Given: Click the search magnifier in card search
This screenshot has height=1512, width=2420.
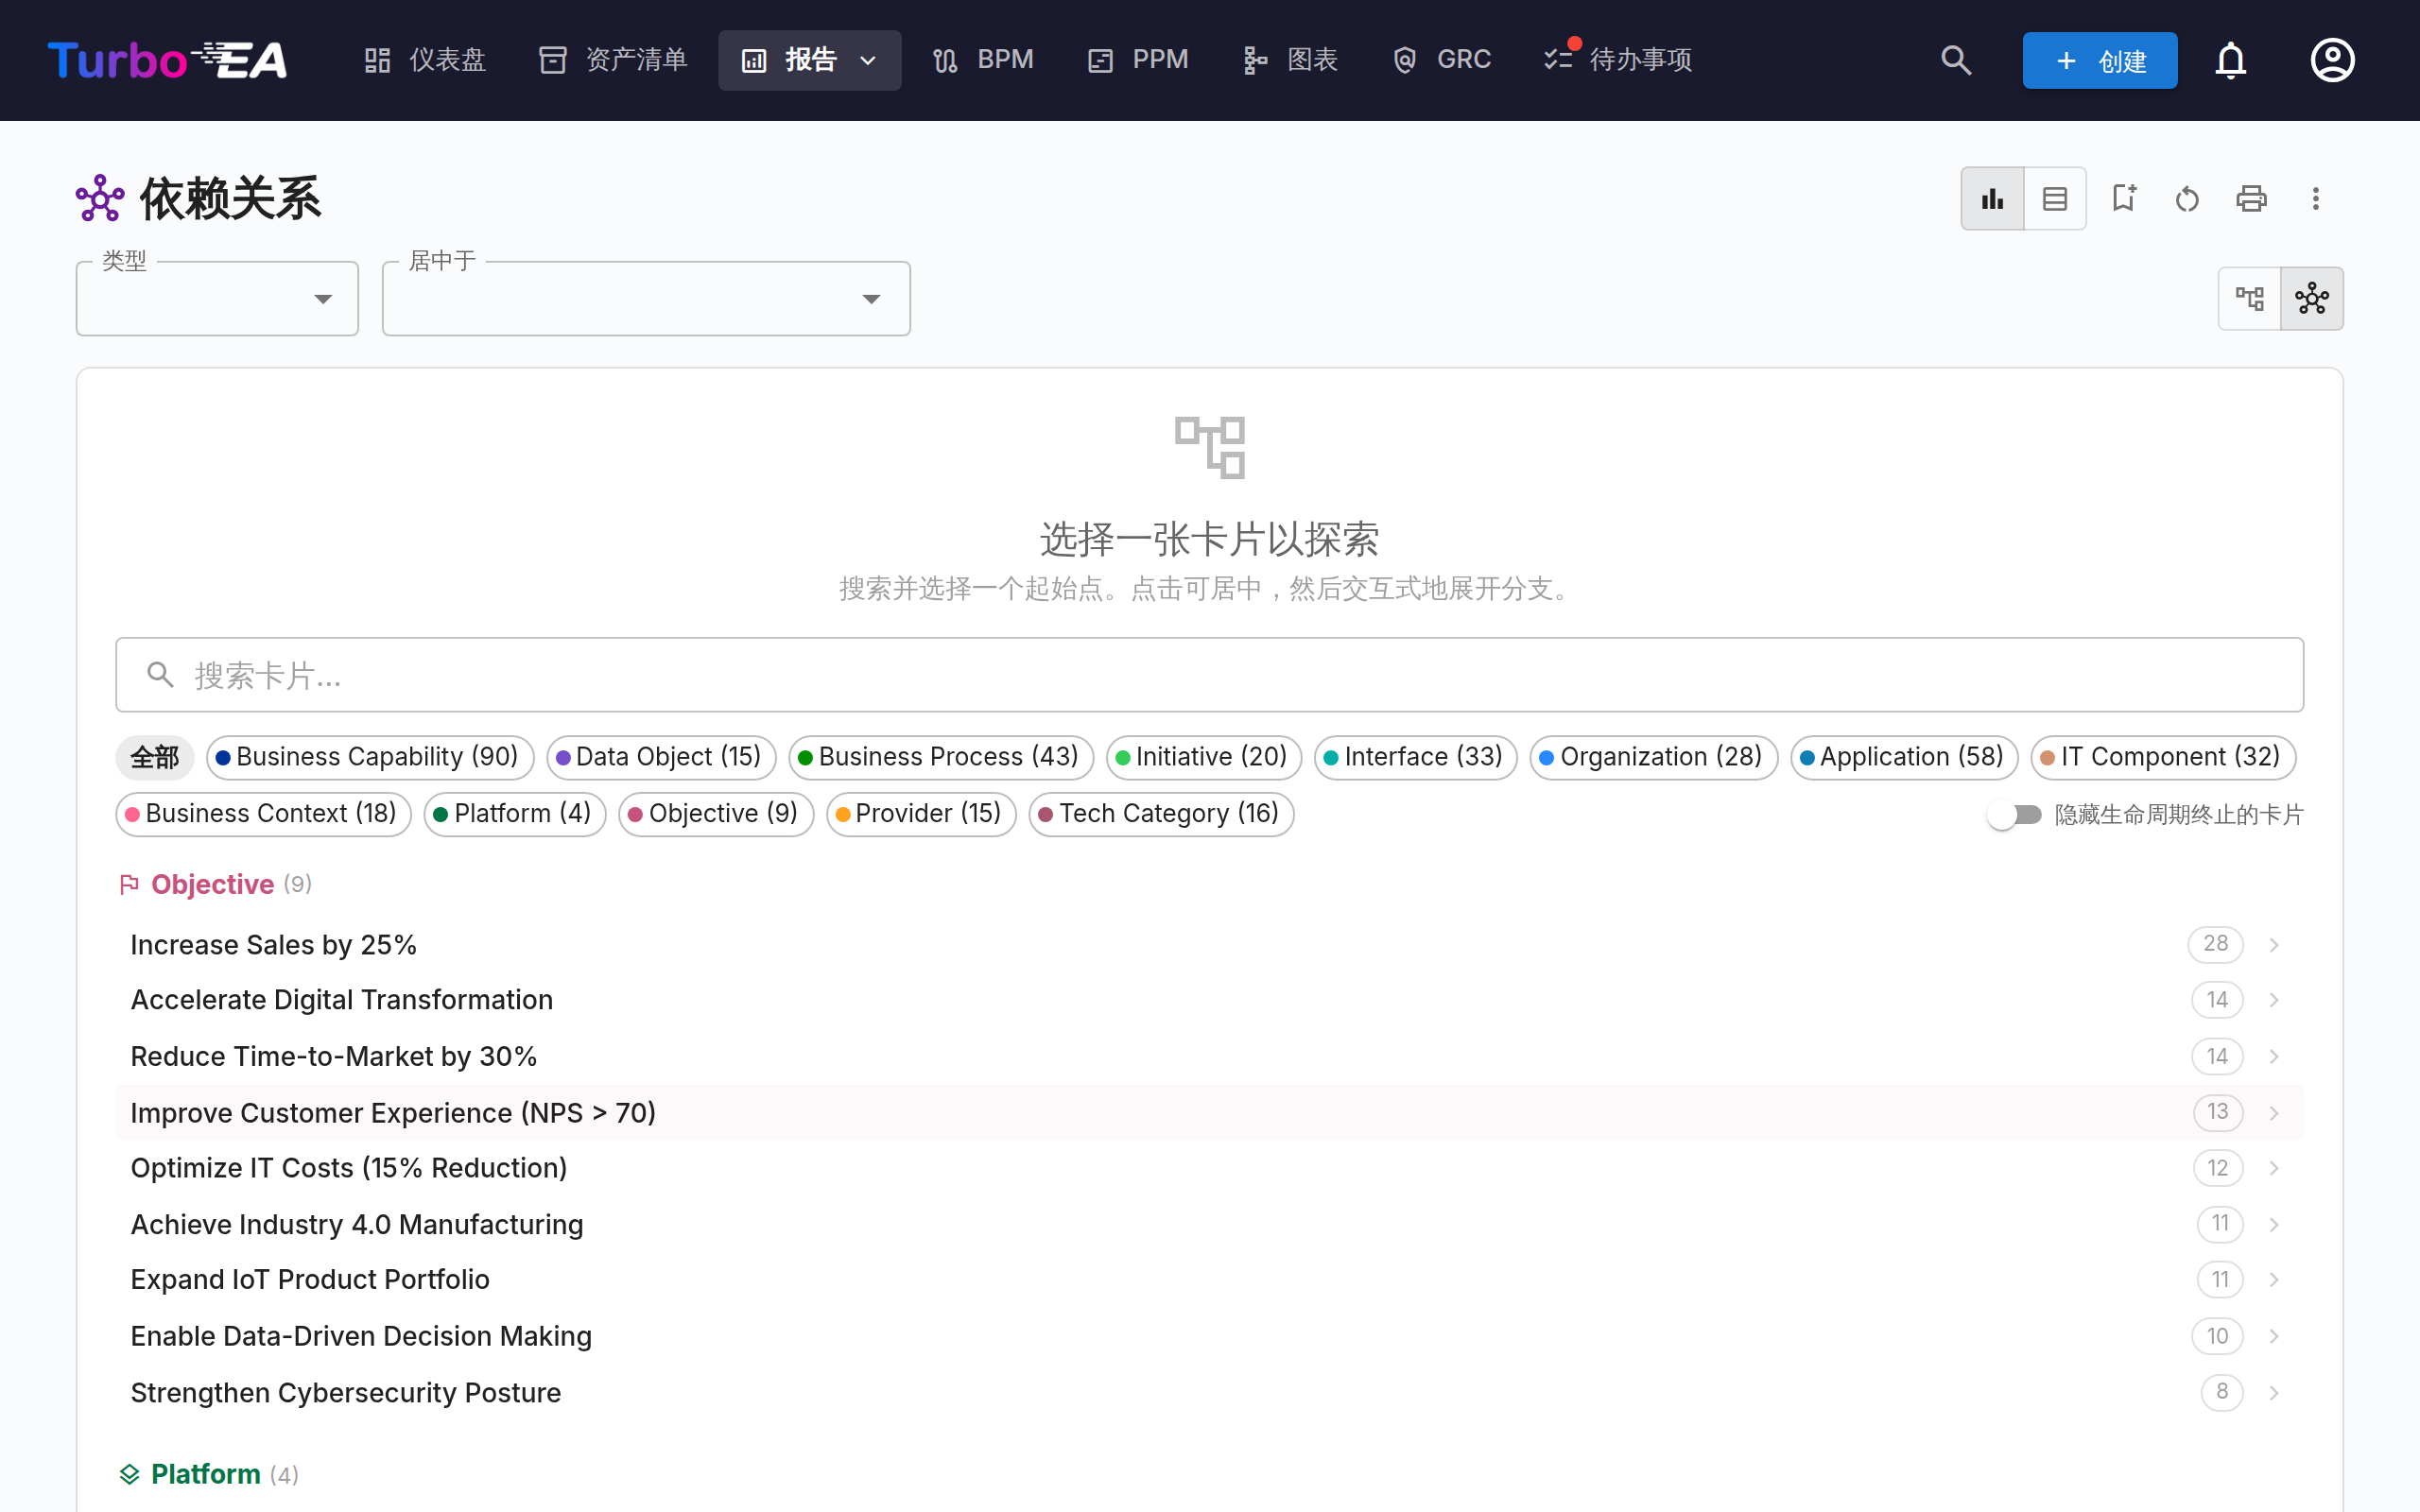Looking at the screenshot, I should (160, 675).
